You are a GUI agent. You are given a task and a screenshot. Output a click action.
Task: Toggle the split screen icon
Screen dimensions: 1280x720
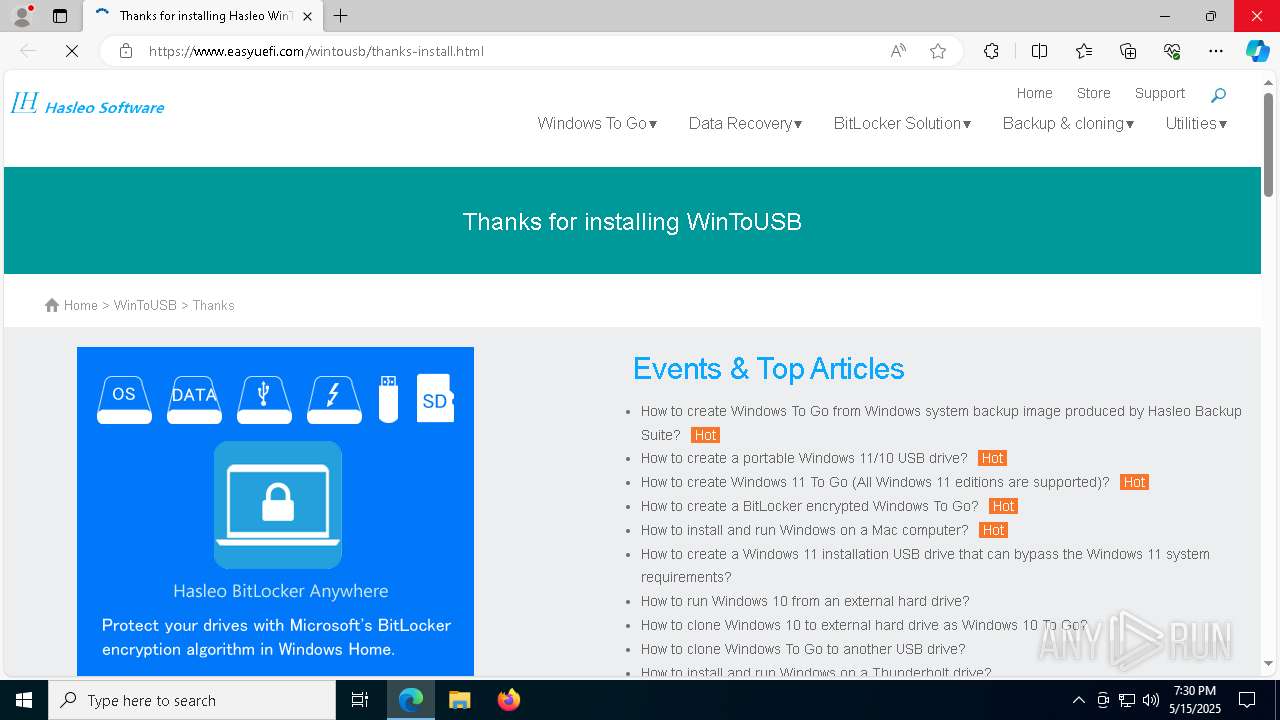[x=1039, y=51]
